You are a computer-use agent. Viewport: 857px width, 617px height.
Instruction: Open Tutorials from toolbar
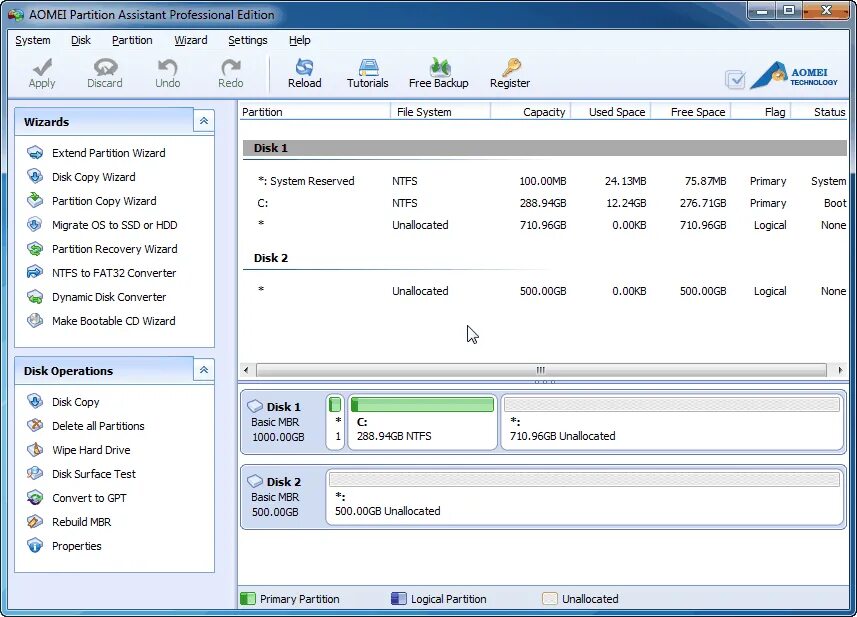[x=368, y=67]
